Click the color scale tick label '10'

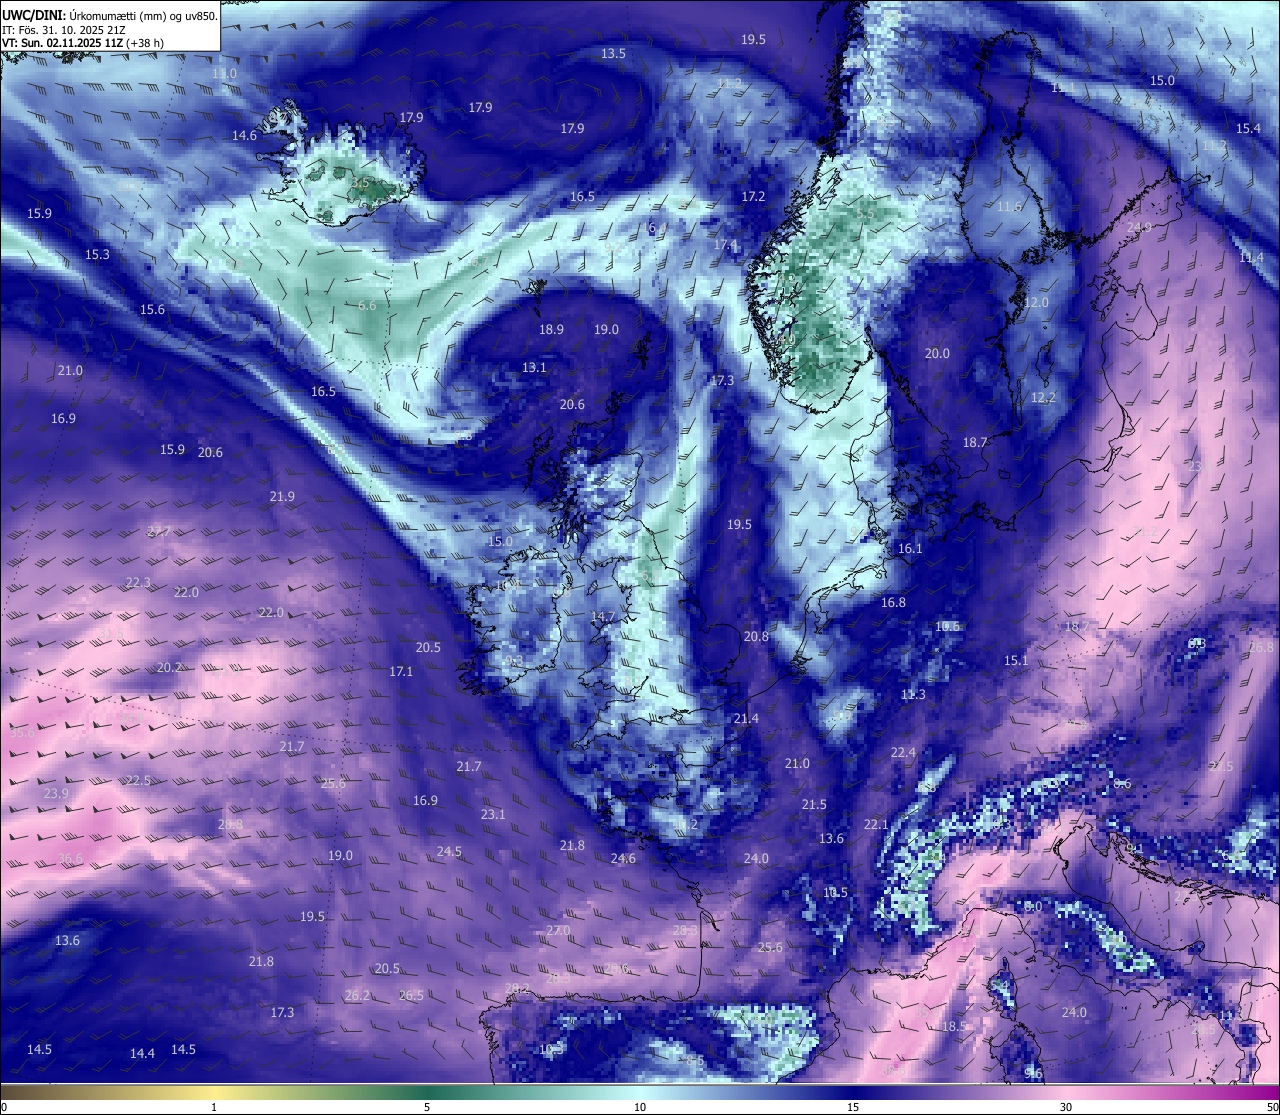pos(640,1107)
